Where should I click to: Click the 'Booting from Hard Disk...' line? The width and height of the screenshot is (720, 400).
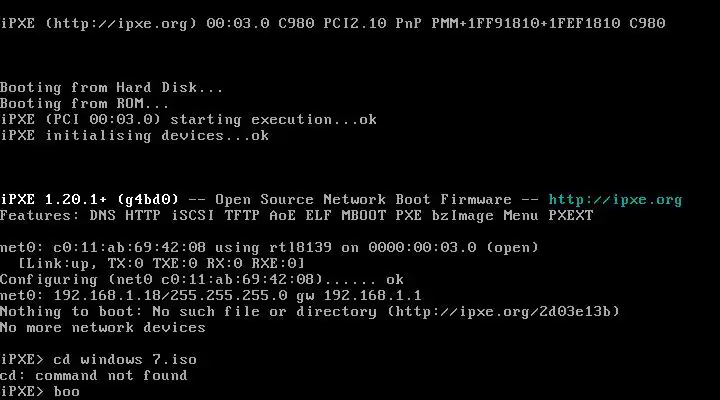[112, 88]
